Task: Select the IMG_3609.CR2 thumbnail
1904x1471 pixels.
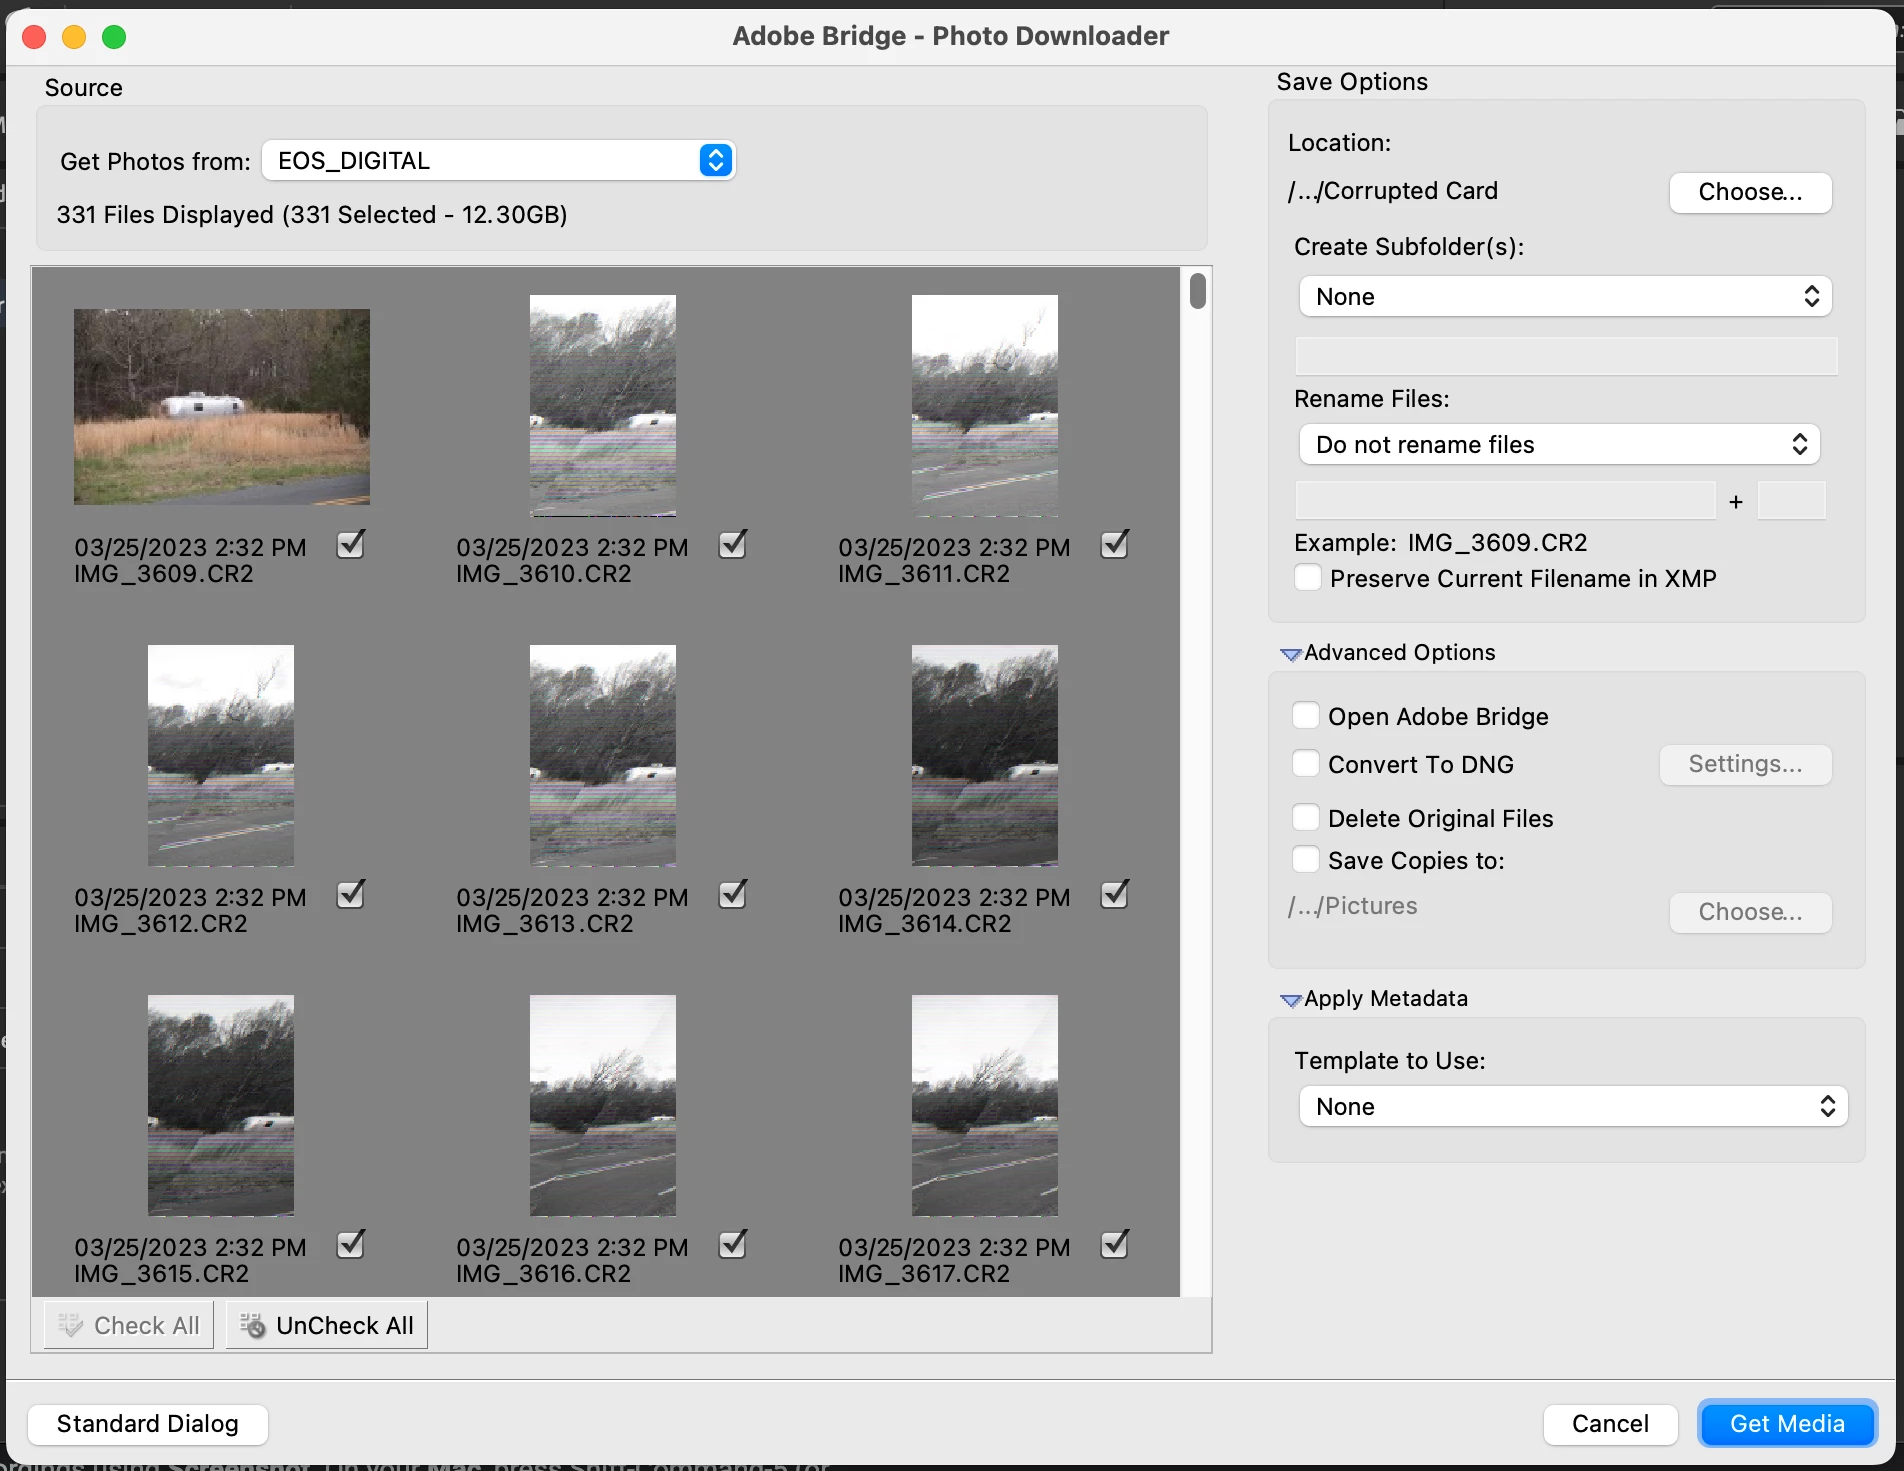Action: point(222,406)
